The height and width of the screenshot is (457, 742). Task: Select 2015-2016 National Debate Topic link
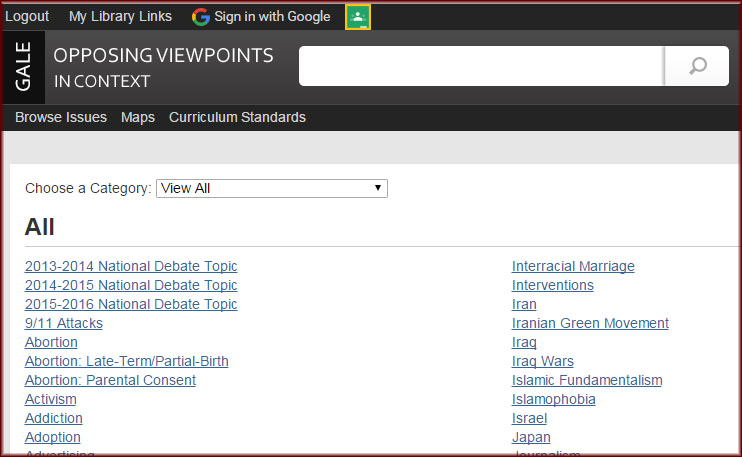pos(131,304)
